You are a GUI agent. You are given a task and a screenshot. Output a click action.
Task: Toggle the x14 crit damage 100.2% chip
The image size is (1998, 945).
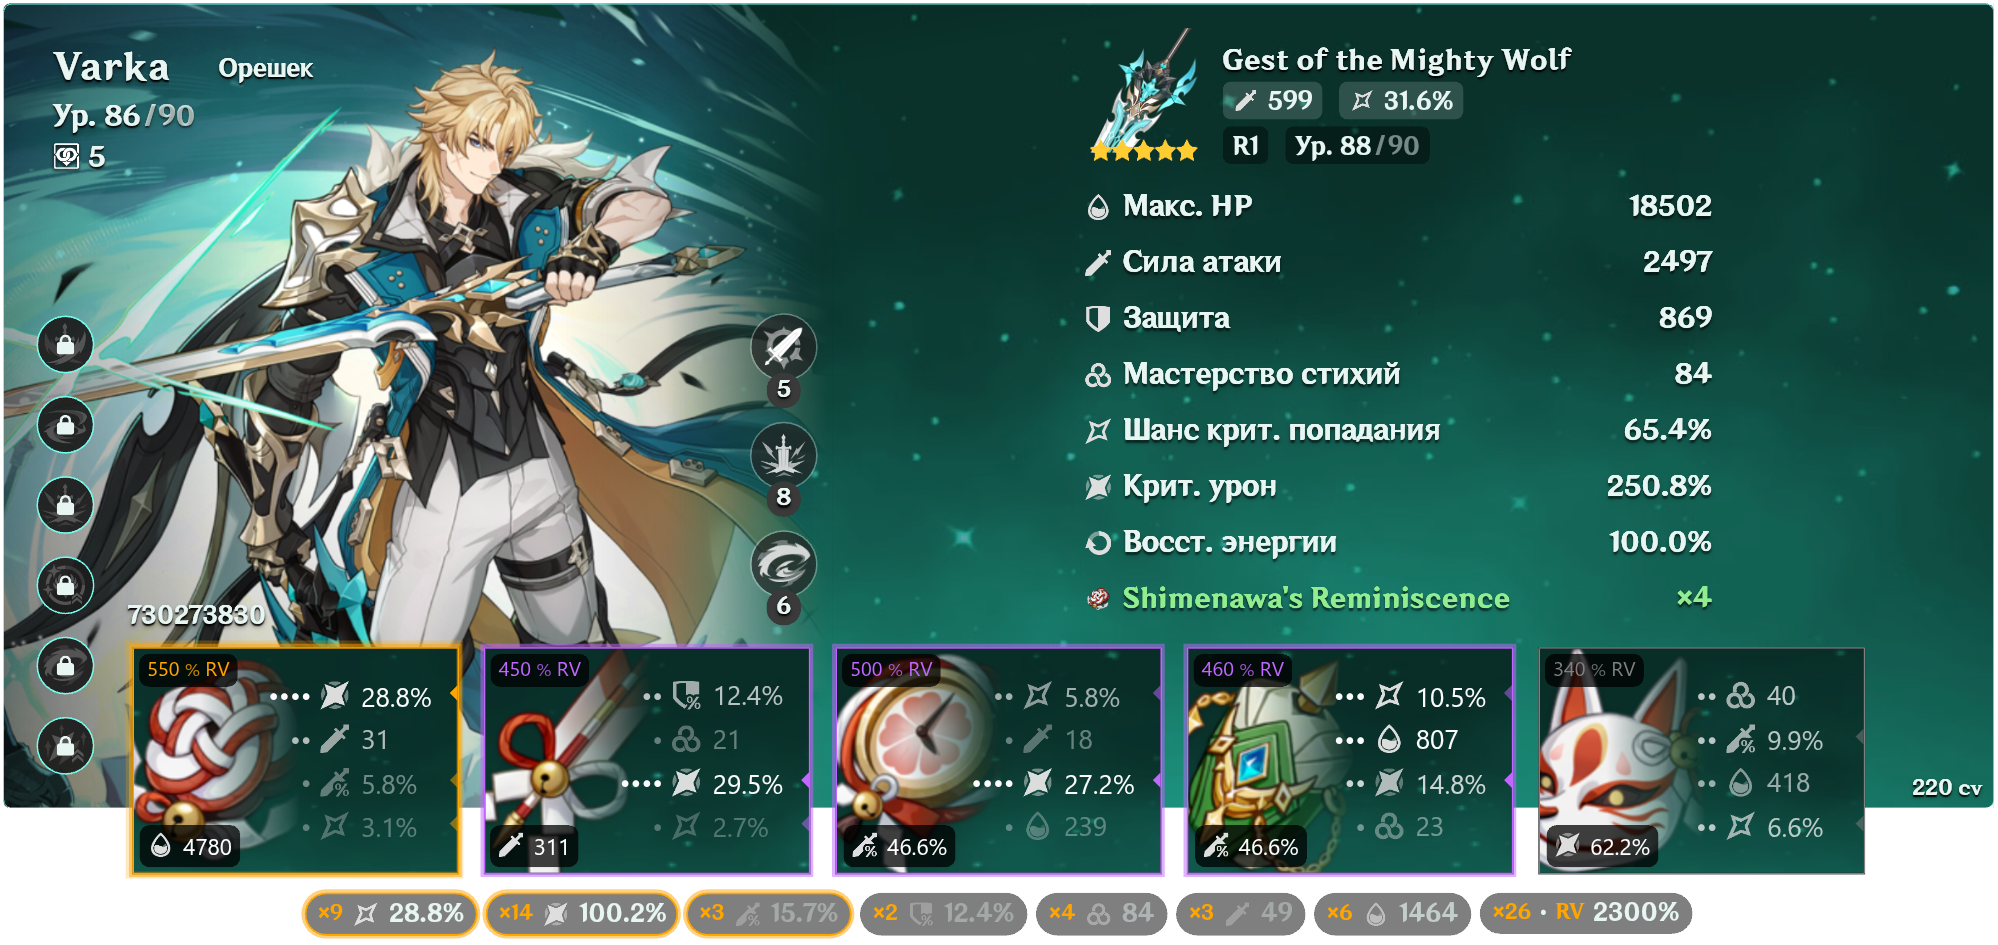click(x=581, y=913)
